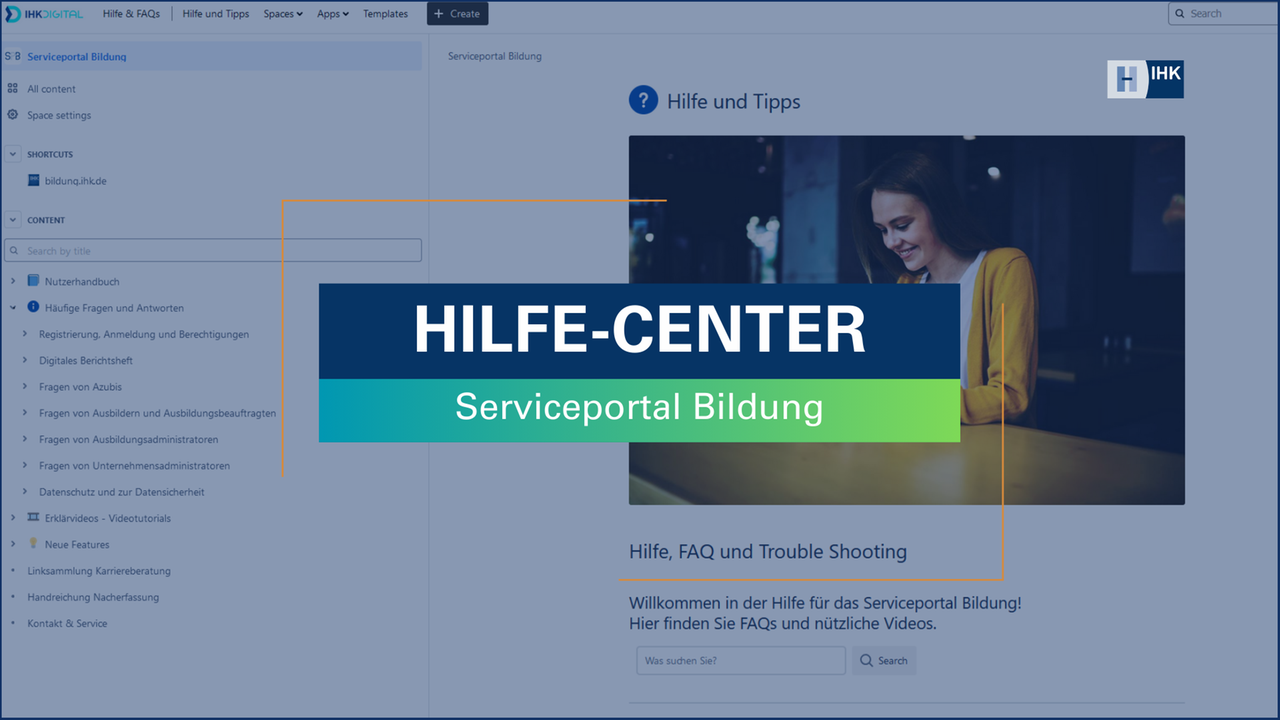
Task: Click the Serviceportal Bildung space avatar
Action: pos(12,56)
